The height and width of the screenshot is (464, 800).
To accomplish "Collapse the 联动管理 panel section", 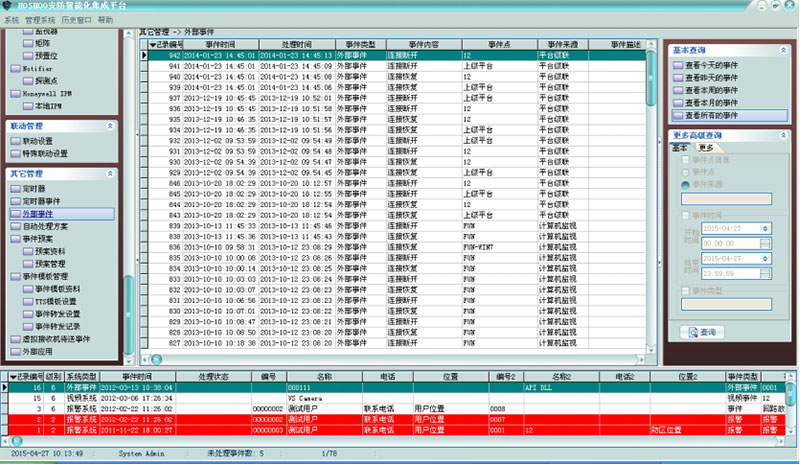I will coord(110,126).
